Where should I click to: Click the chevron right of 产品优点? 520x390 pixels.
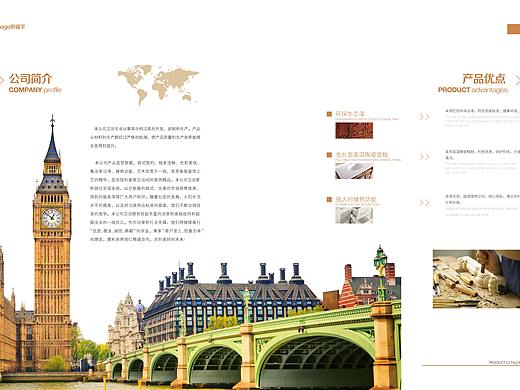pyautogui.click(x=517, y=80)
